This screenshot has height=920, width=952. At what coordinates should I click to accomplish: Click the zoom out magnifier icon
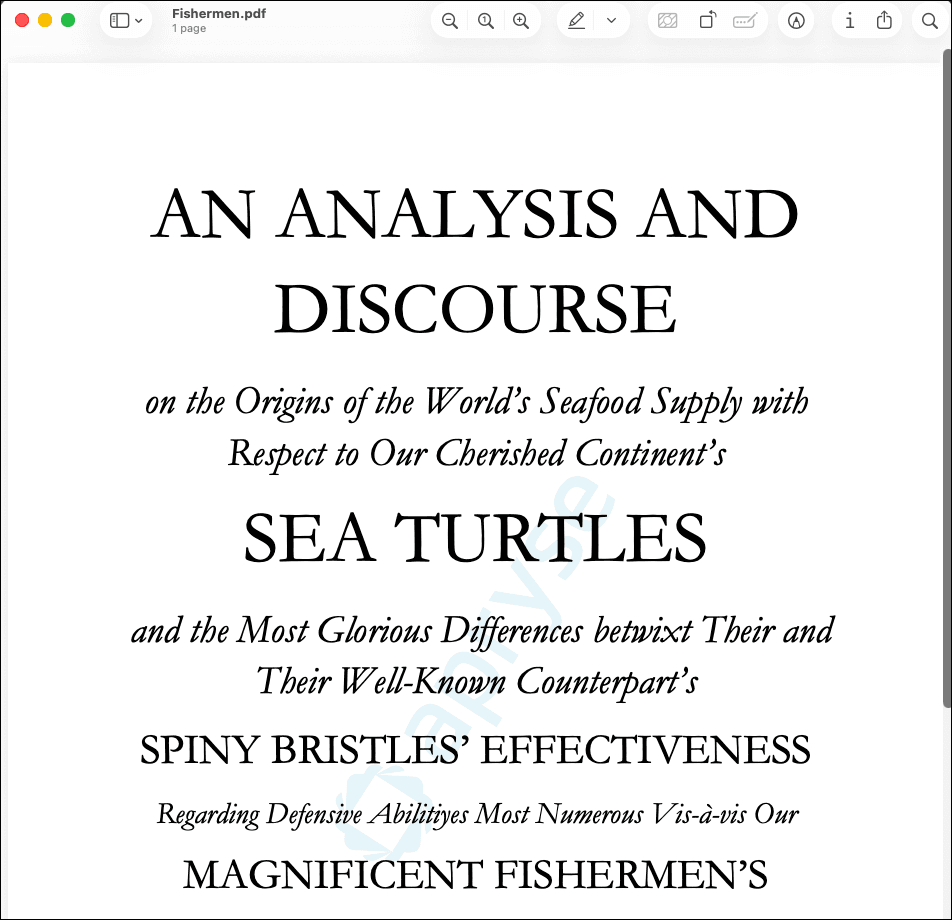[x=451, y=21]
